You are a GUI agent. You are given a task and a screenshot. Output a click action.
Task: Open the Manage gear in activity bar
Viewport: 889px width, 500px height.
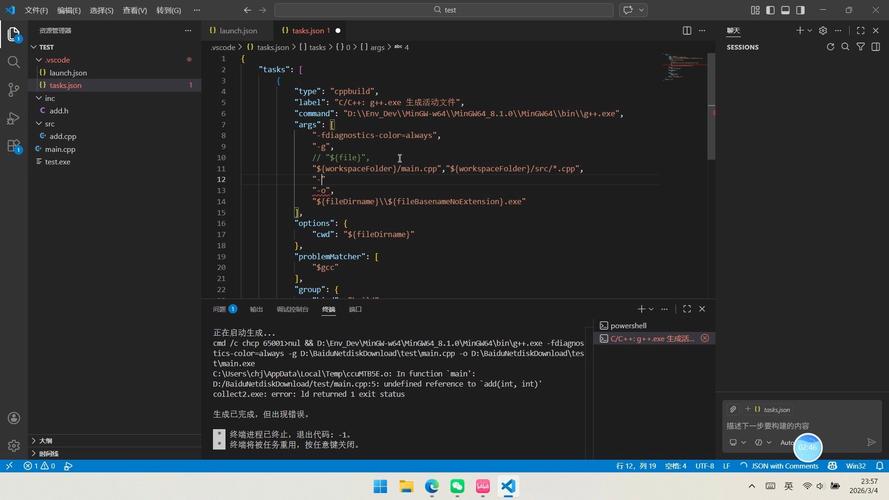(x=14, y=446)
